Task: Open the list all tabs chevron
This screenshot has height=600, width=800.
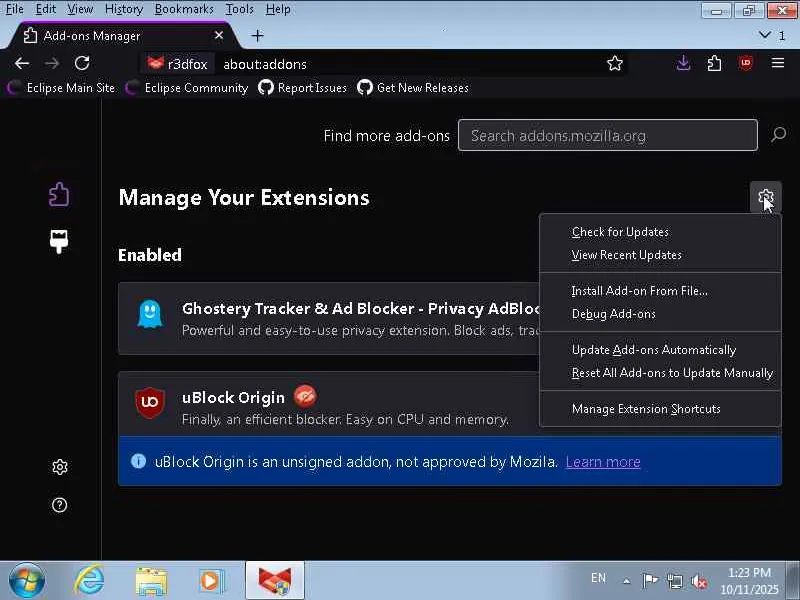Action: coord(764,35)
